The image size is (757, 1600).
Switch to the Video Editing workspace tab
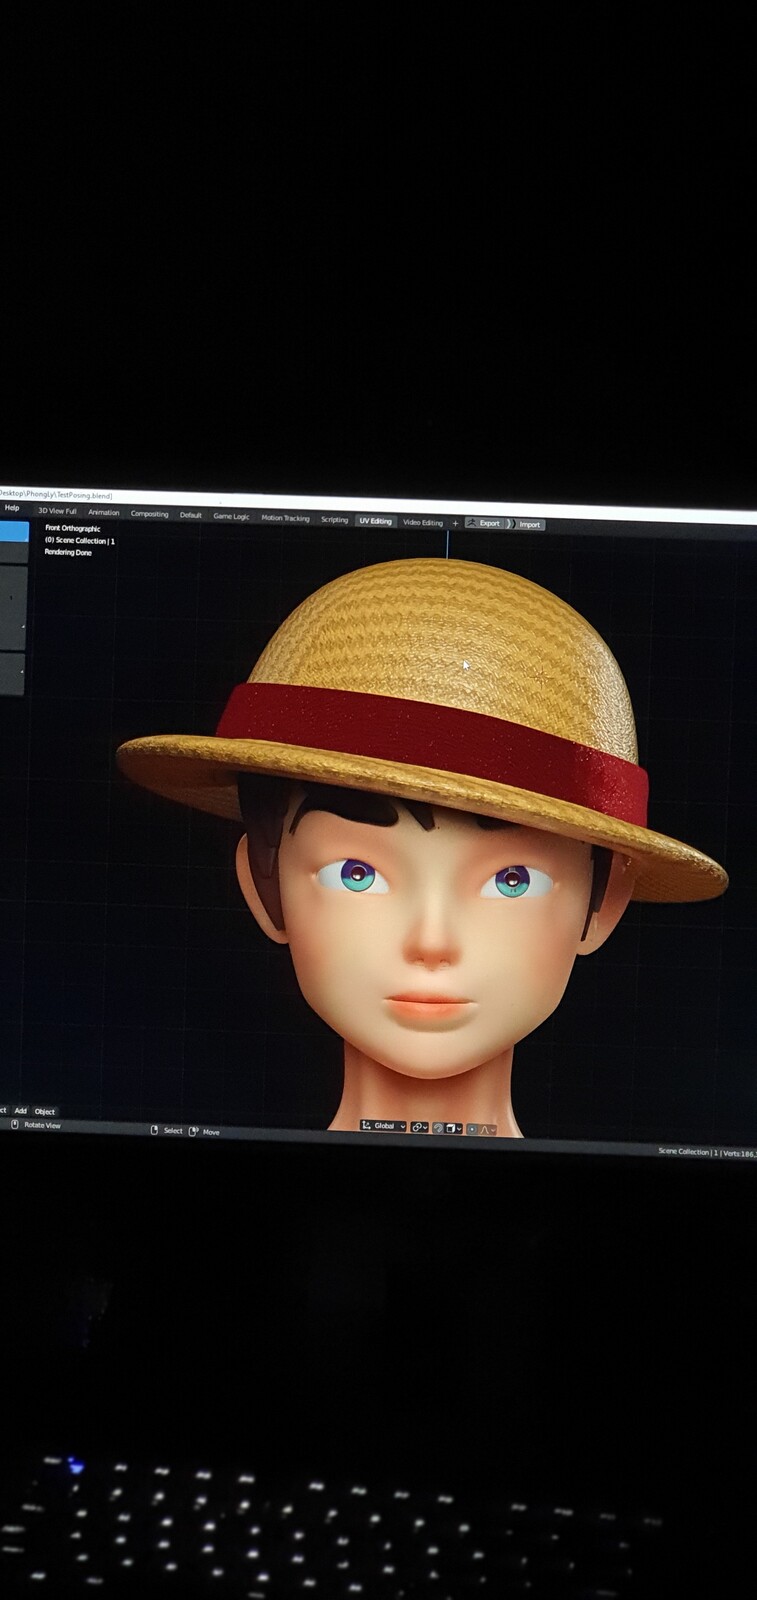click(422, 522)
